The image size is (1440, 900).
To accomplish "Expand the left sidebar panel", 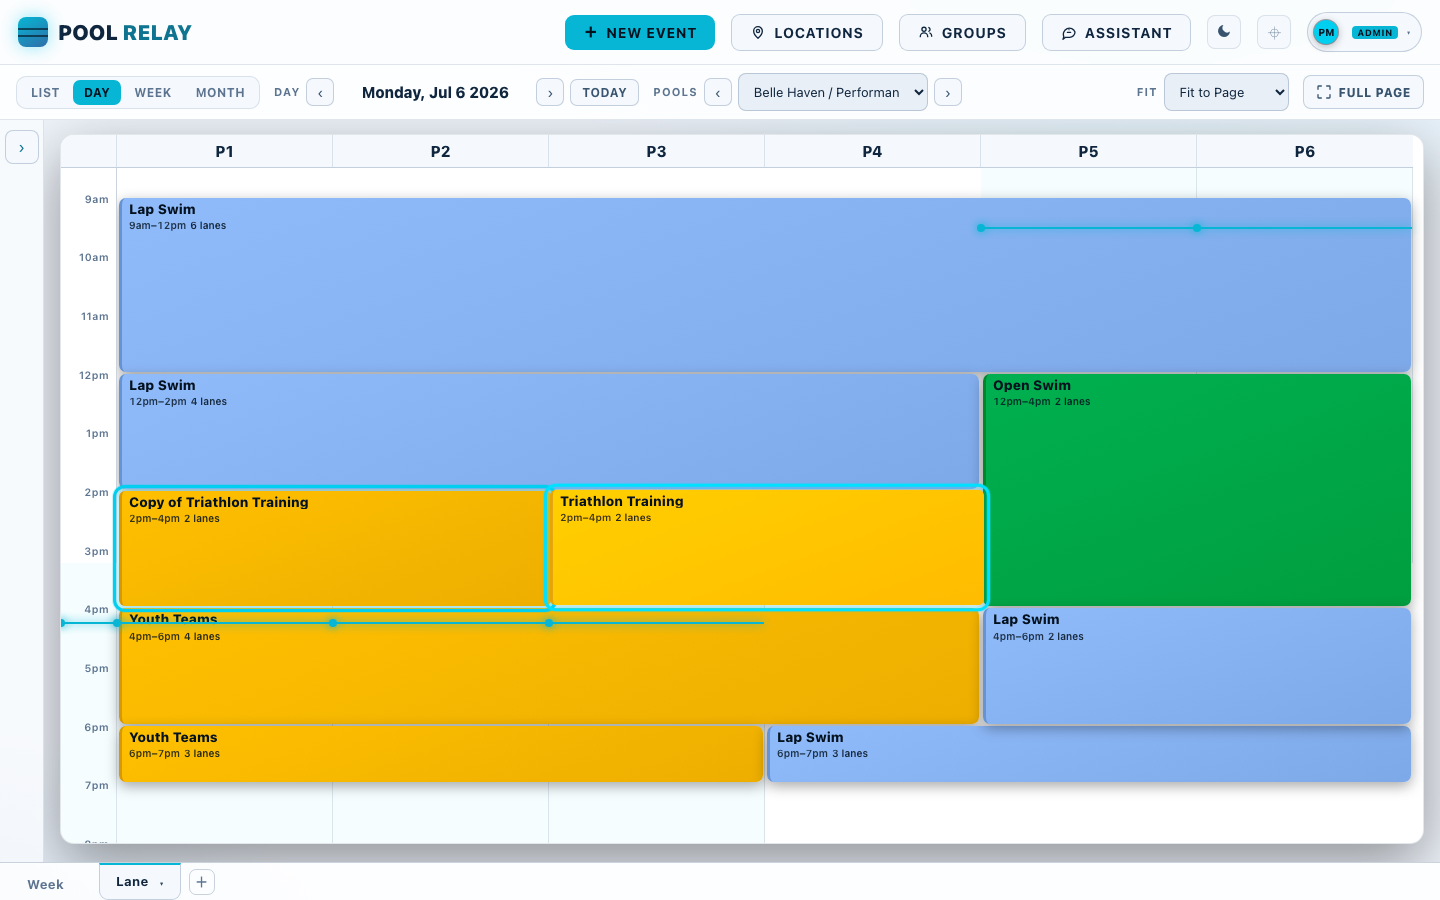I will (22, 147).
